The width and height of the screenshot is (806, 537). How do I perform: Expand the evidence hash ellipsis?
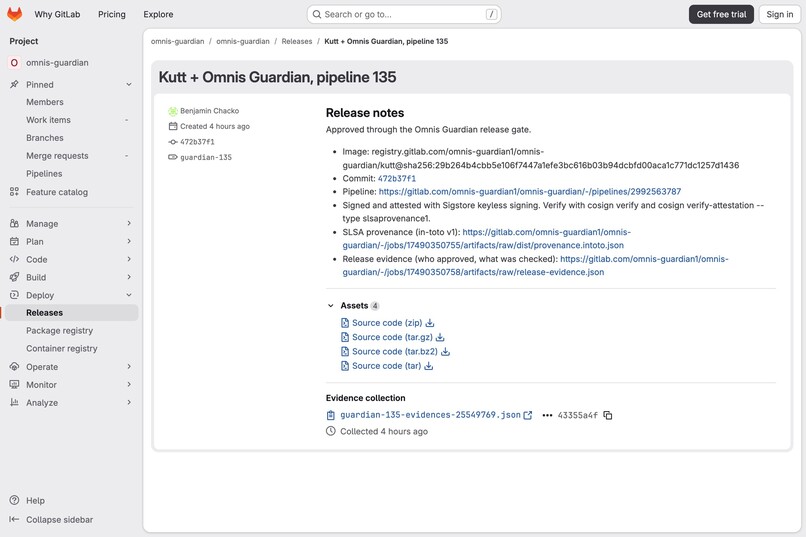pos(547,415)
